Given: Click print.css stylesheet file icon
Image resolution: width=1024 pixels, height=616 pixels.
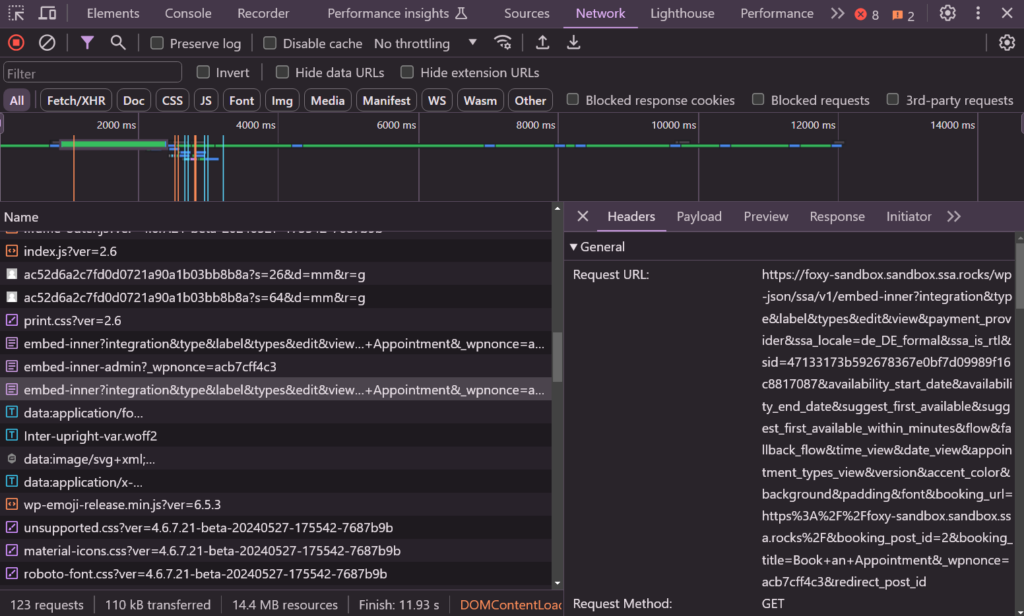Looking at the screenshot, I should (x=12, y=320).
